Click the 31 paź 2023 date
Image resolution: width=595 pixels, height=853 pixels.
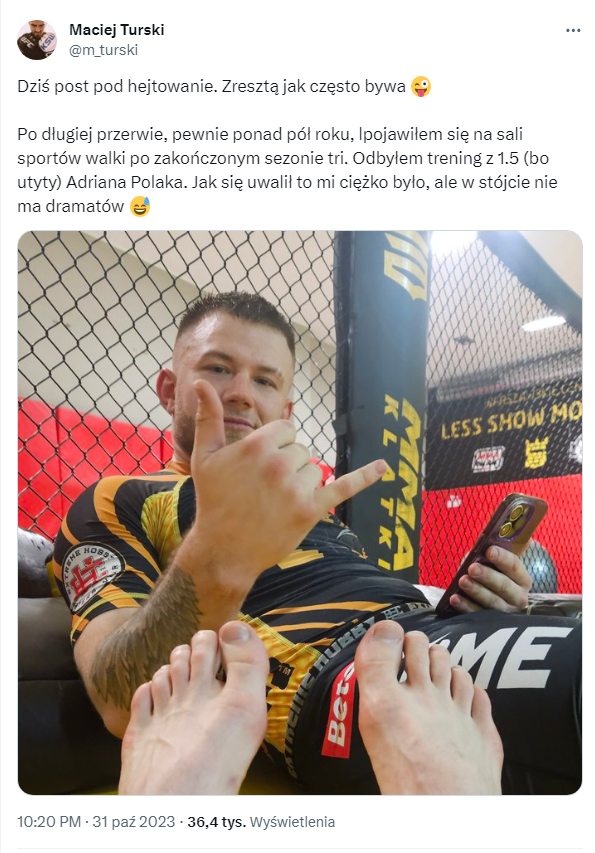134,821
